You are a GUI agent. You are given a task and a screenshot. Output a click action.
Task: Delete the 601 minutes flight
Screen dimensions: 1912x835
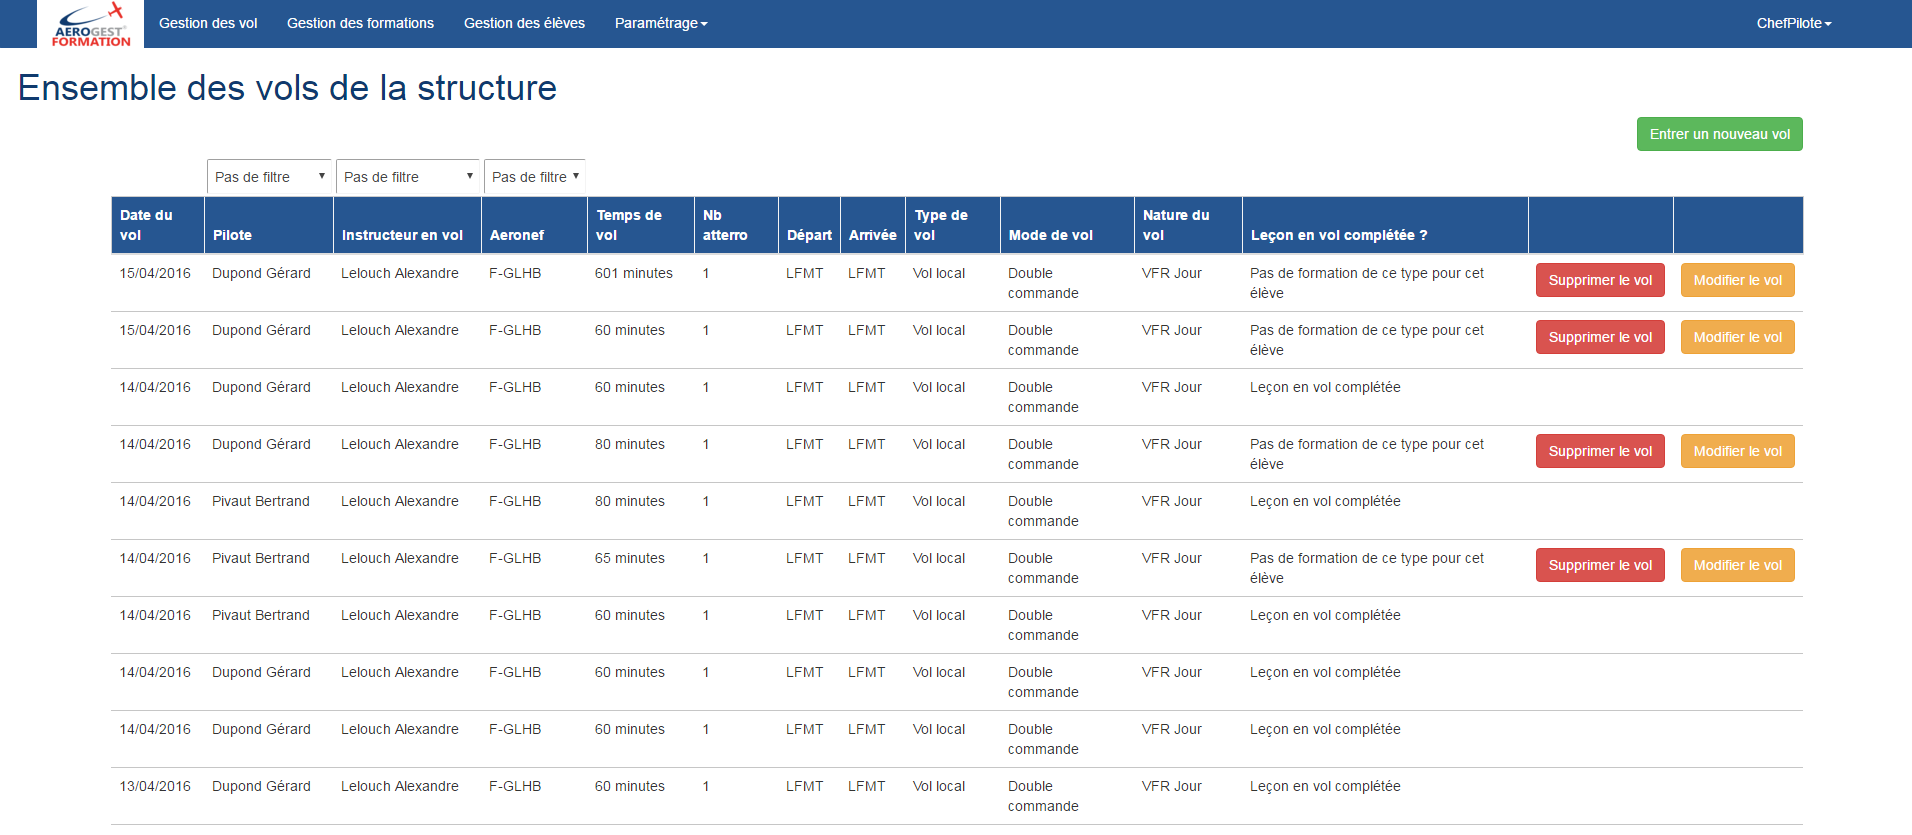[1600, 280]
